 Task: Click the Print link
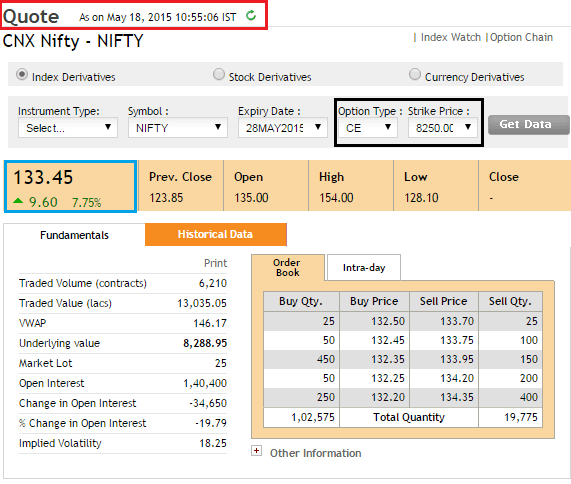pyautogui.click(x=215, y=263)
